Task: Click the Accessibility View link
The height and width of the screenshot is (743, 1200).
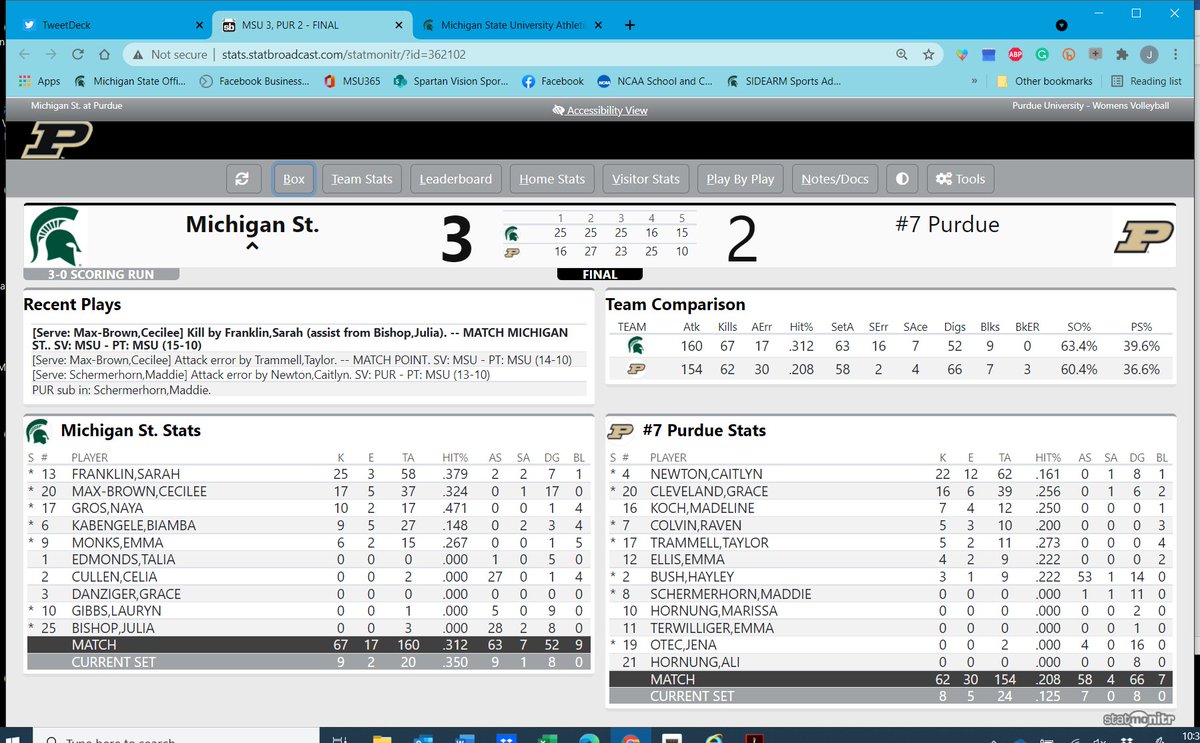Action: coord(600,110)
